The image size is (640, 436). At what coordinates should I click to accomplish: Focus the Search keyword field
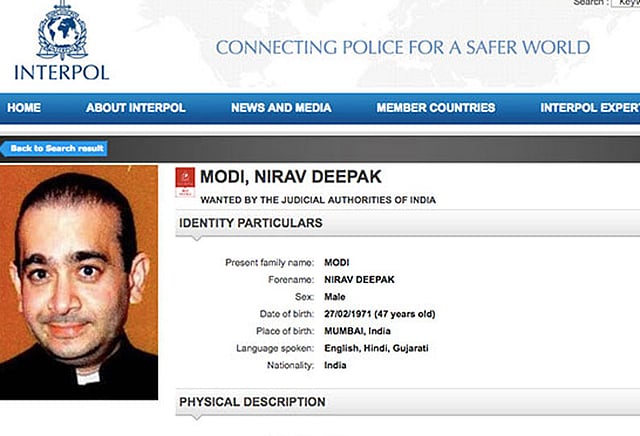[x=625, y=4]
